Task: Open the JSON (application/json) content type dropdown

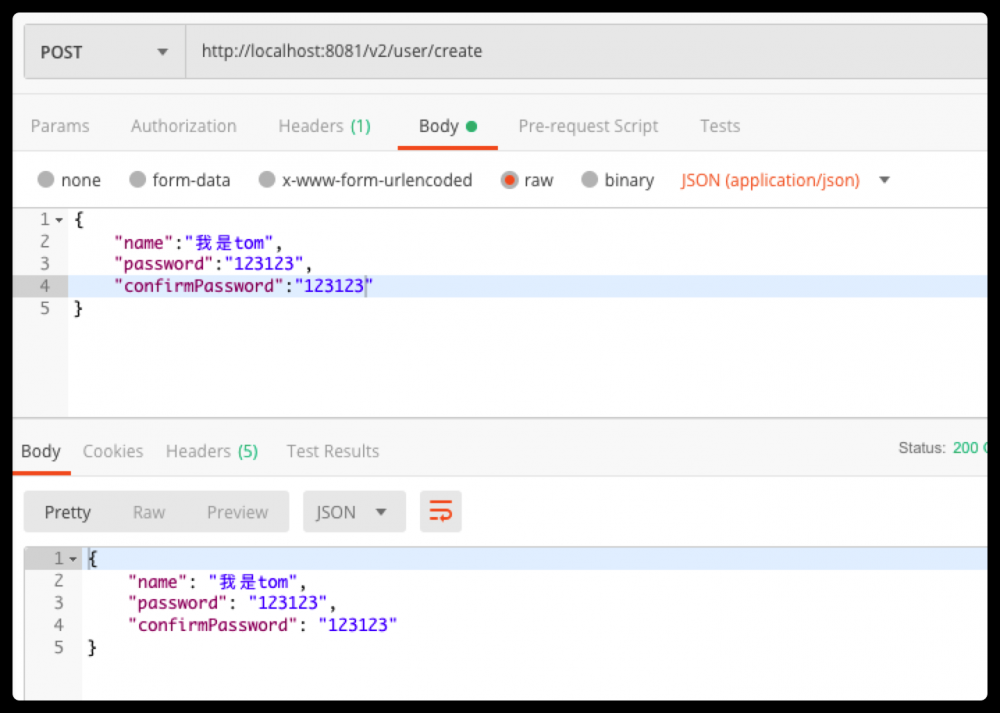Action: click(785, 180)
